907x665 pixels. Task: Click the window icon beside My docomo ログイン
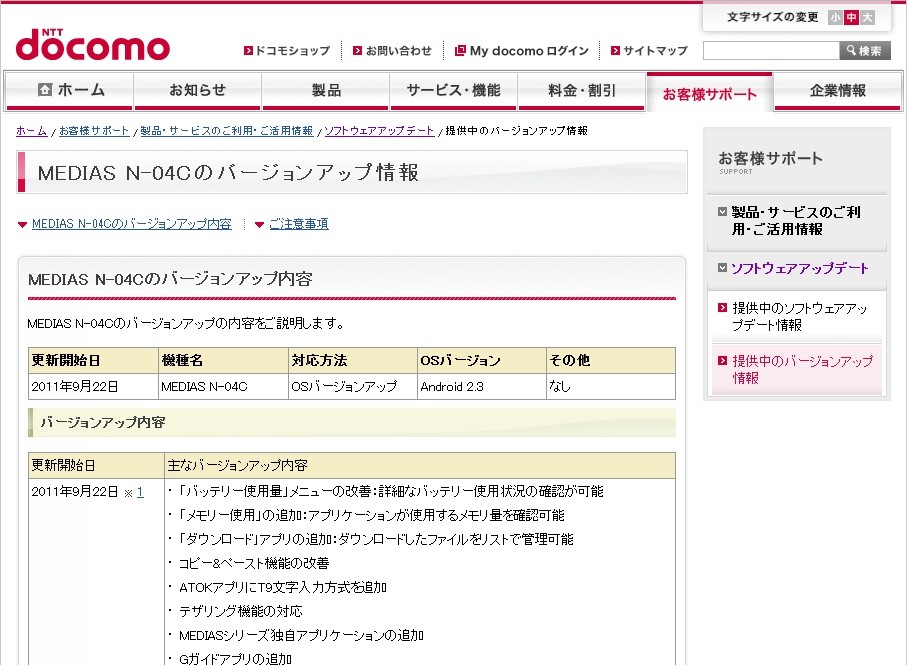click(460, 51)
